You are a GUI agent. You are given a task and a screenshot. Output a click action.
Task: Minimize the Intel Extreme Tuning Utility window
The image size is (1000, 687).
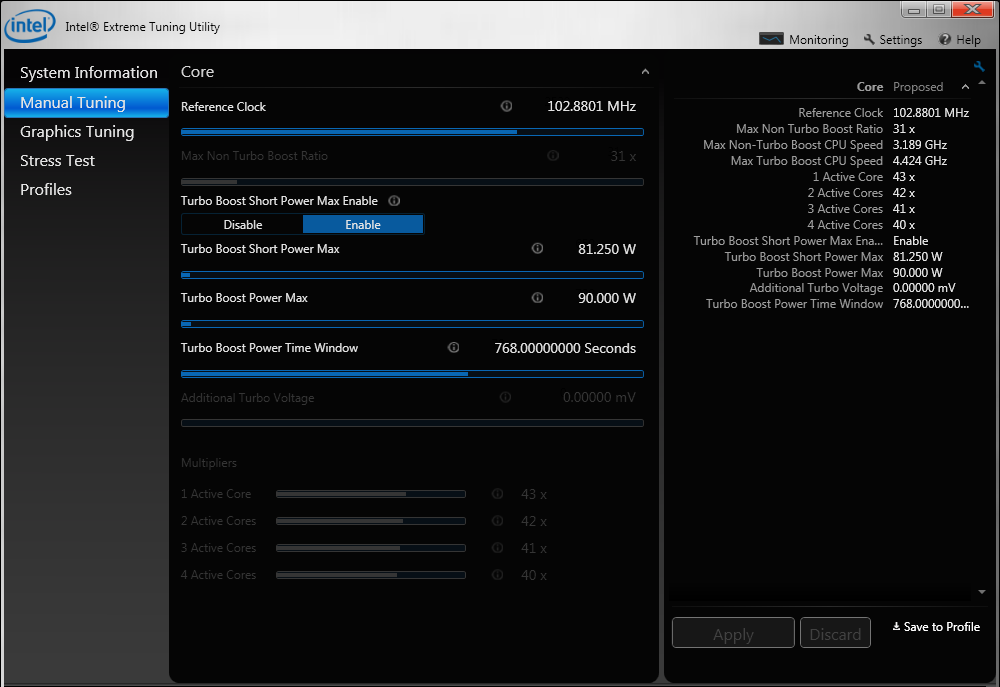[914, 10]
